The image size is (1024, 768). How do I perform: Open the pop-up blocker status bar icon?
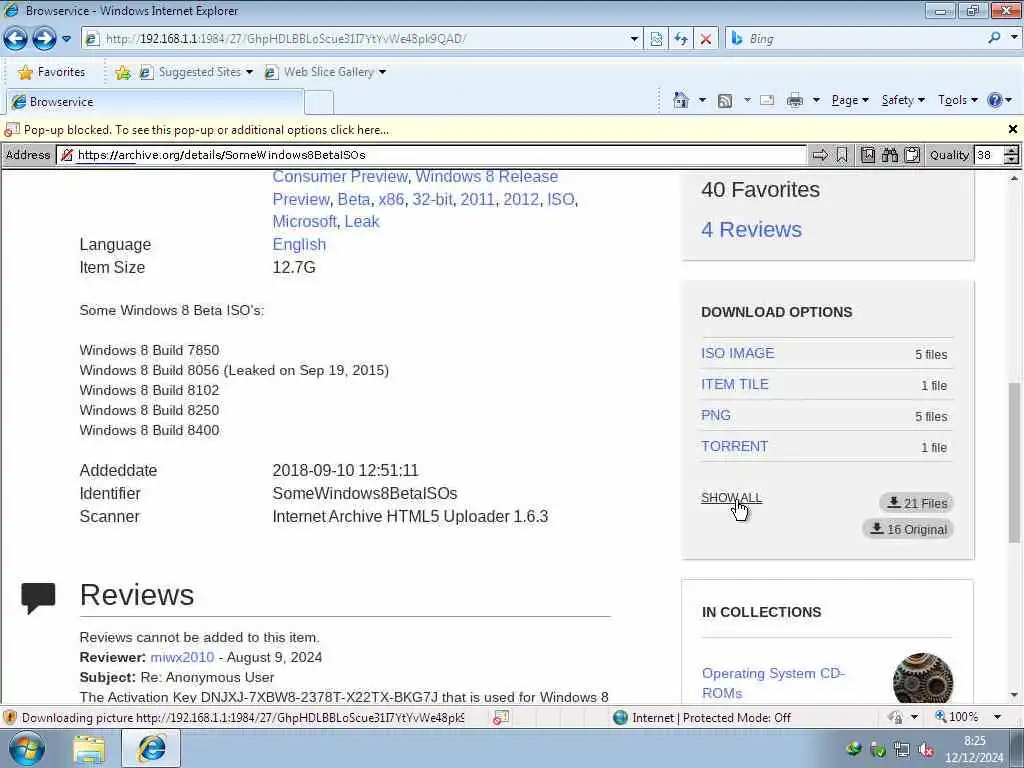coord(501,718)
